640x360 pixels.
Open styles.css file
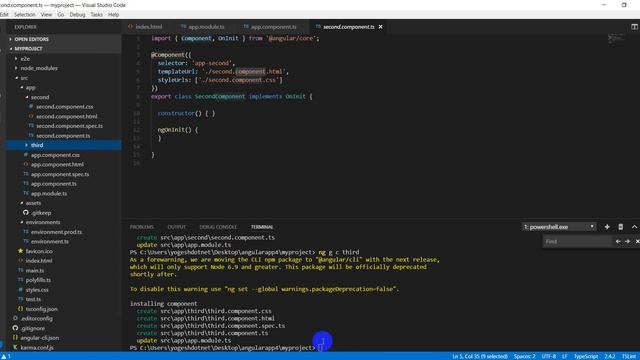click(37, 290)
